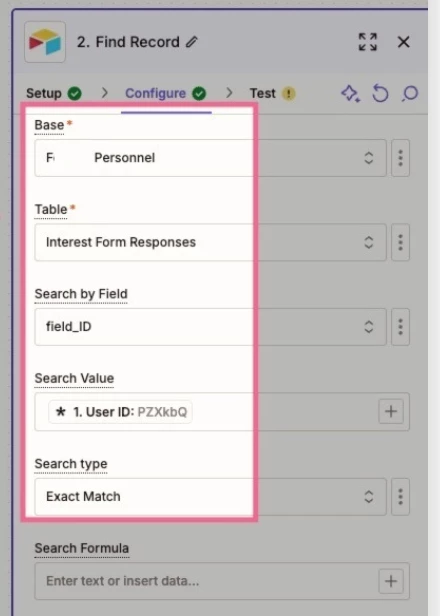Click the undo refresh arrow icon
The height and width of the screenshot is (616, 440).
pyautogui.click(x=380, y=94)
